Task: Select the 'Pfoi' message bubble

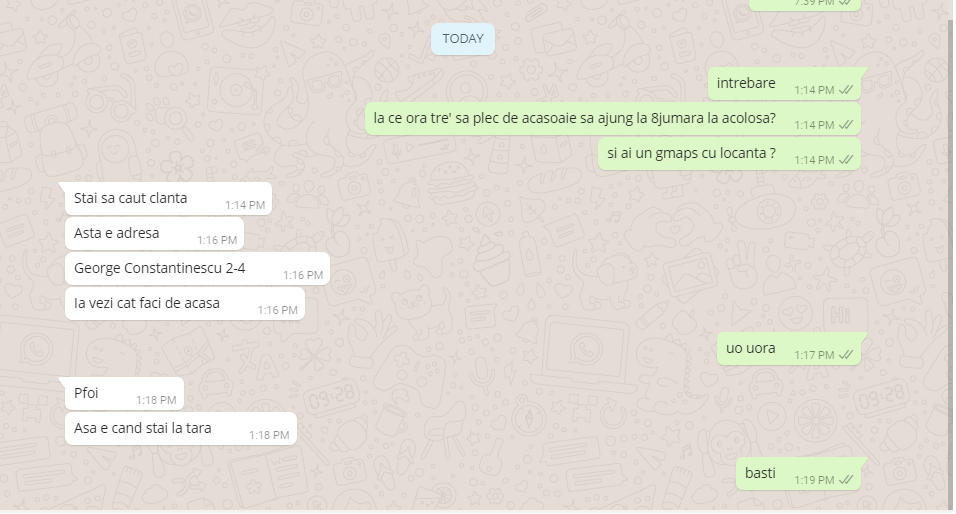Action: pos(124,394)
